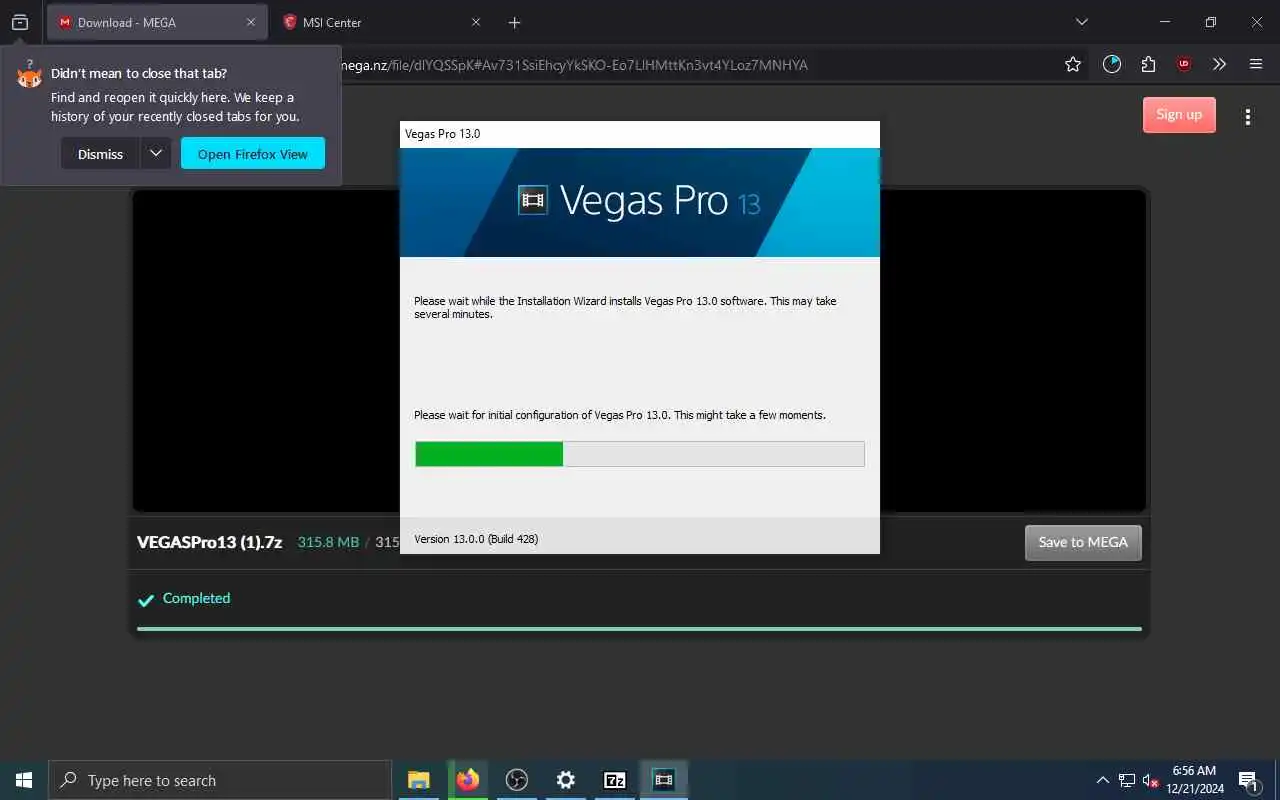Switch to 7-Zip in the taskbar
1280x800 pixels.
click(615, 780)
